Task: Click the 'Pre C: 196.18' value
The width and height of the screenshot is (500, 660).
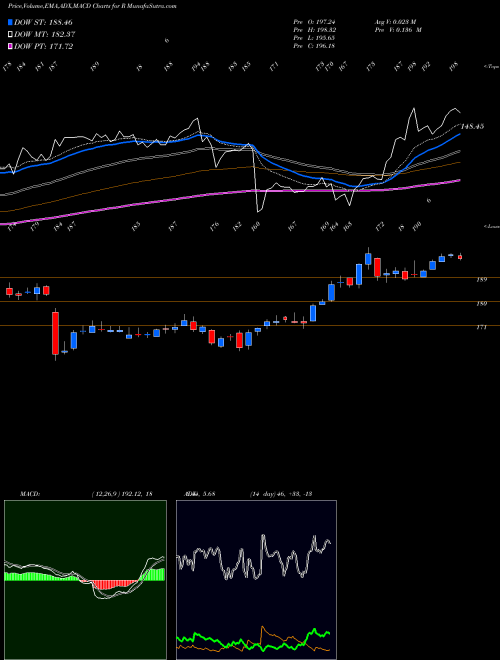Action: pos(314,46)
